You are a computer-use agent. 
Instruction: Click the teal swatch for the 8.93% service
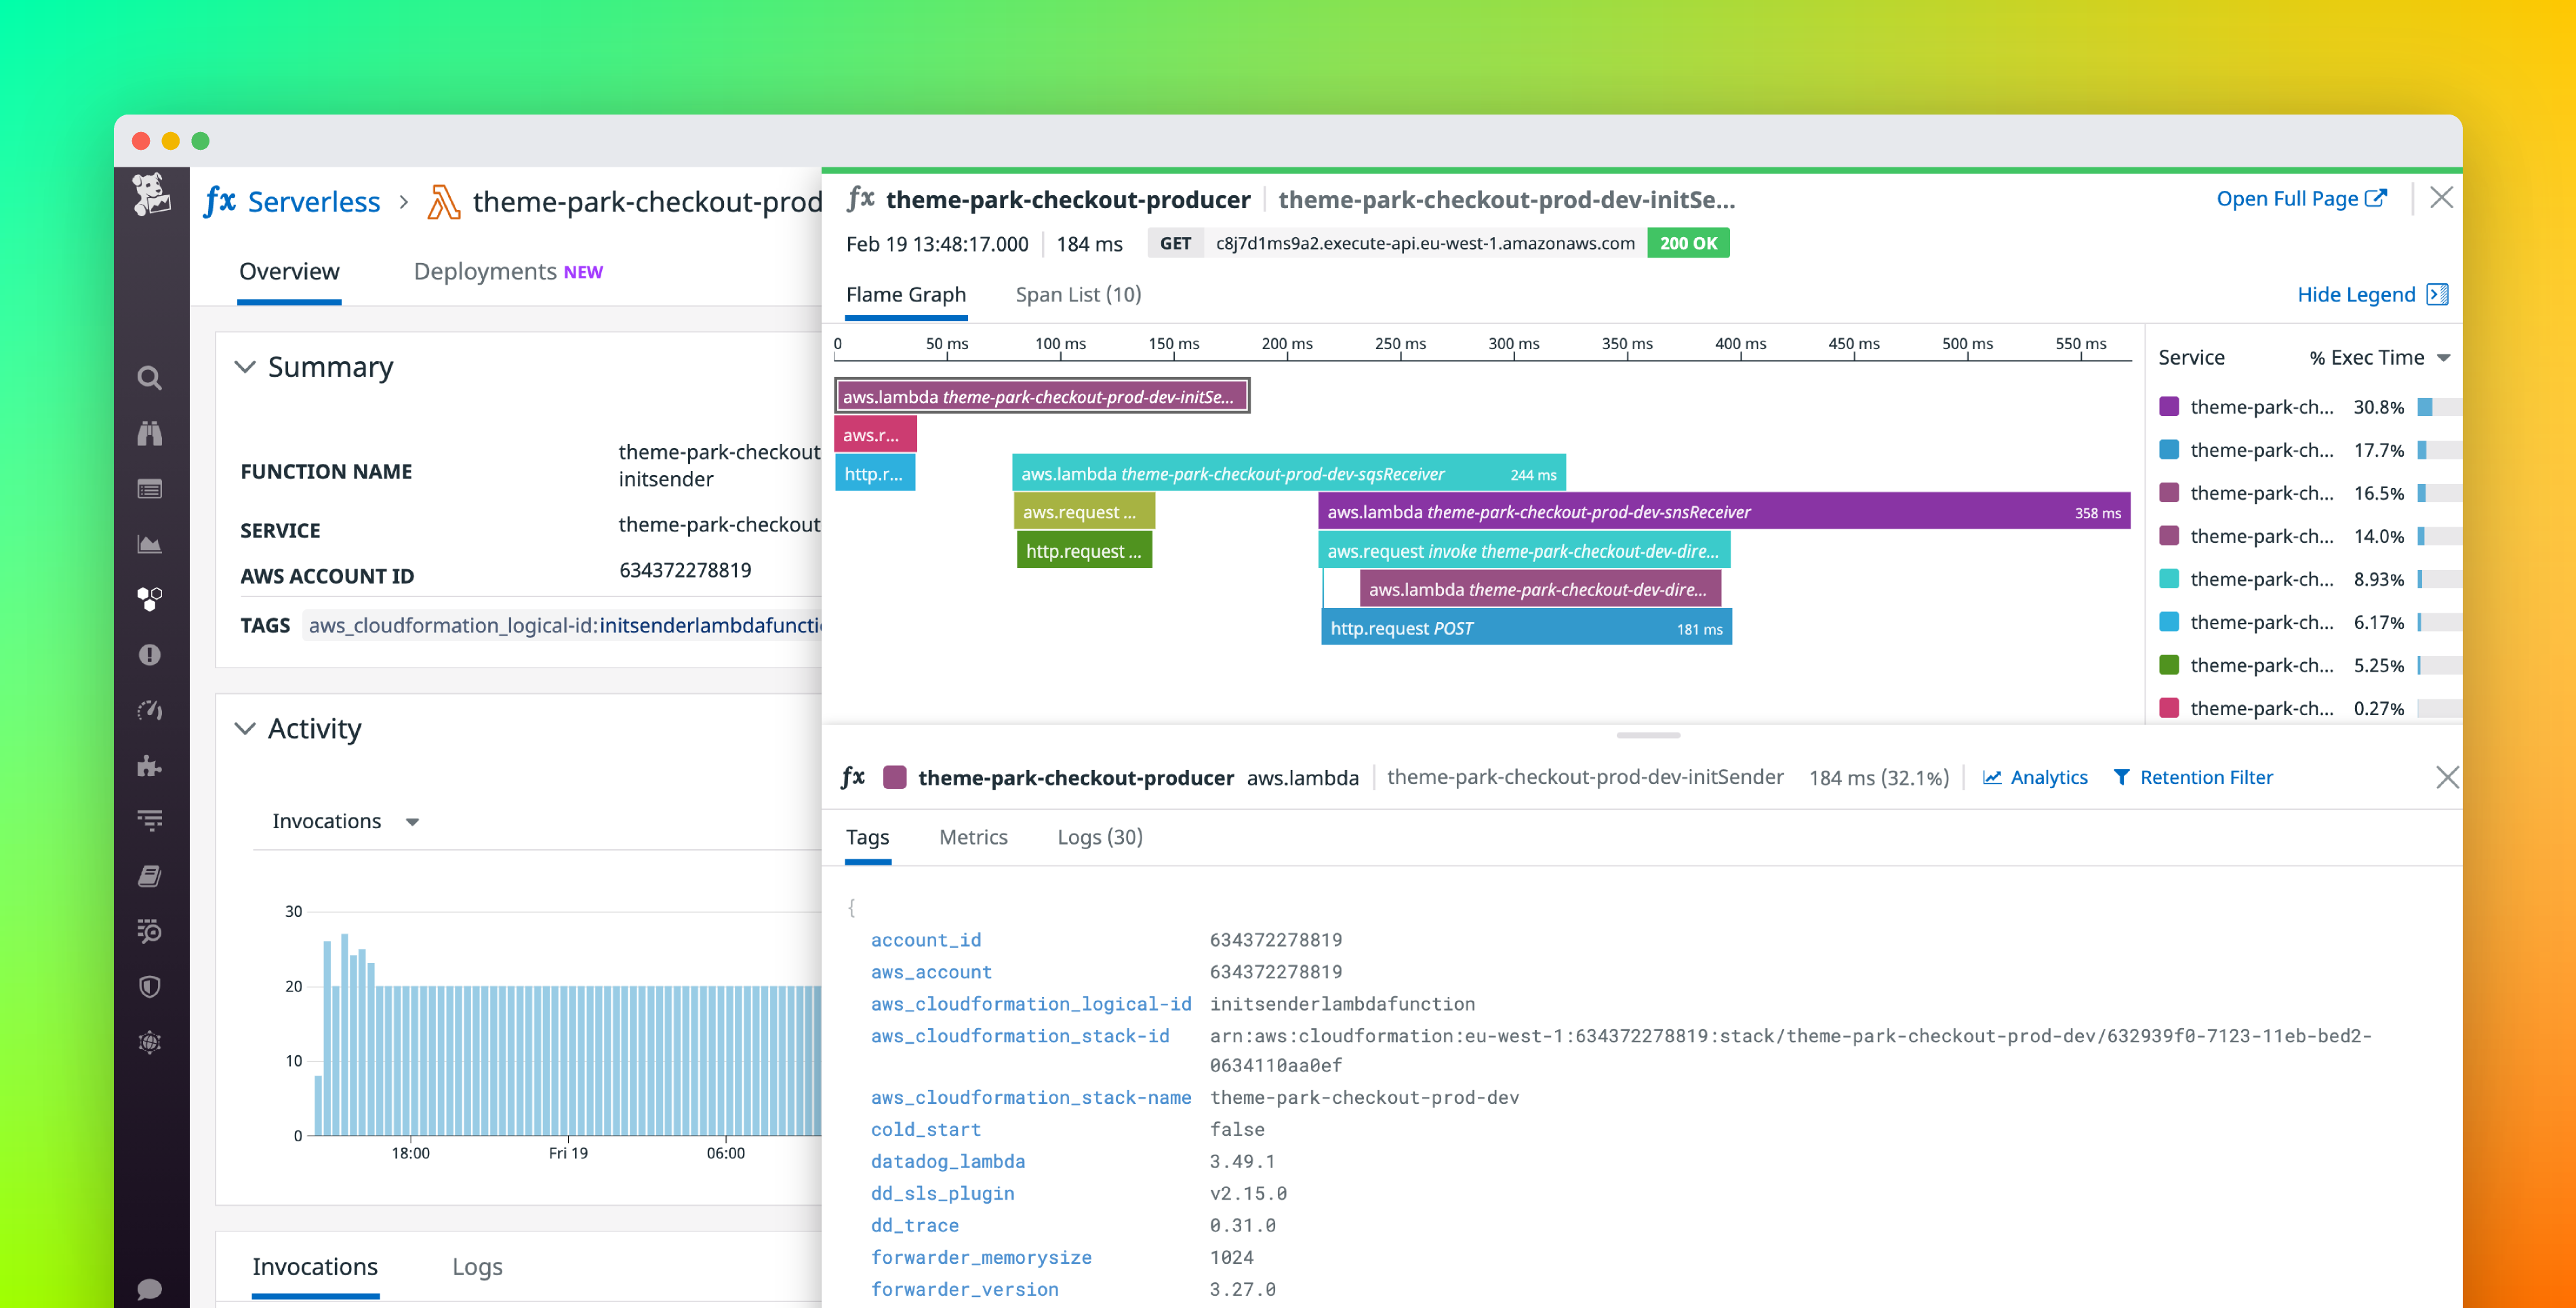(2169, 578)
